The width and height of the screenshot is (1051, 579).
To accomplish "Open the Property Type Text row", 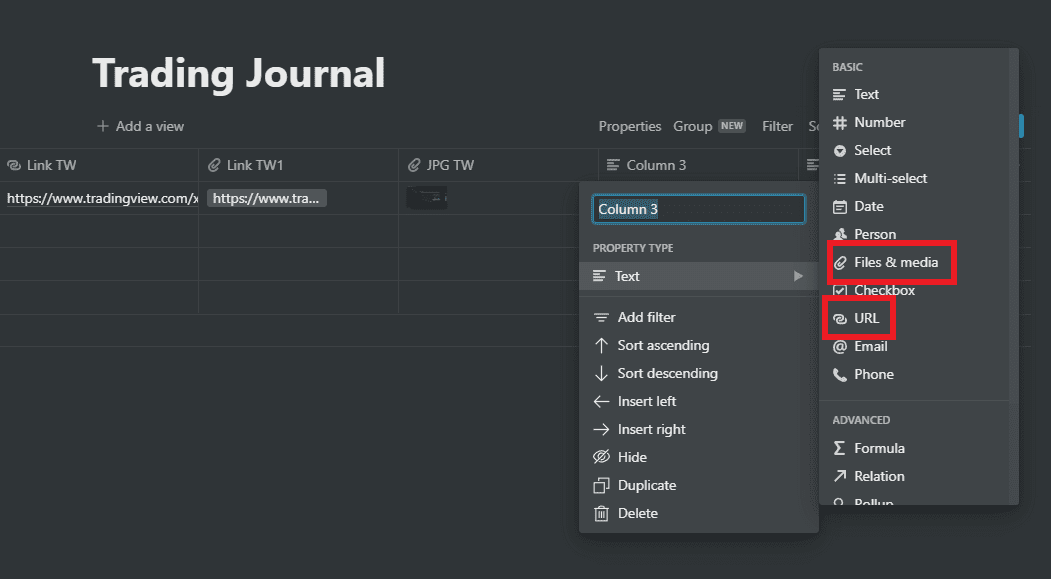I will tap(698, 276).
